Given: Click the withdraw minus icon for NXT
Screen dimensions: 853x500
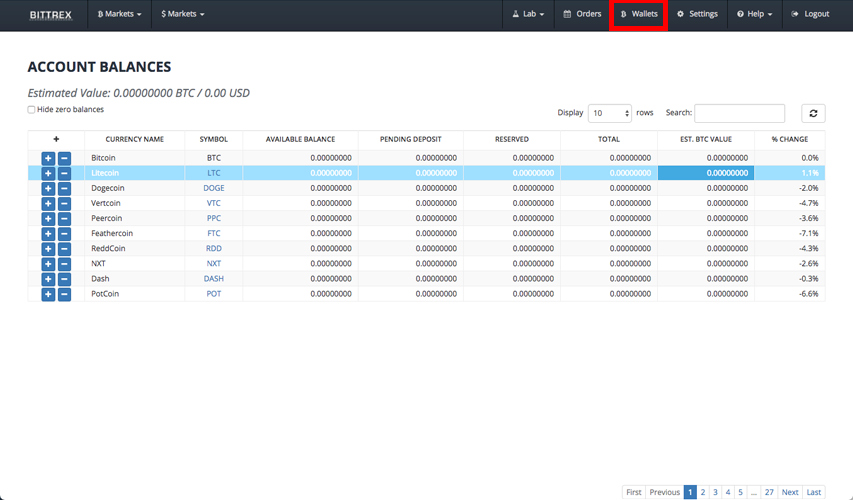Looking at the screenshot, I should tap(64, 264).
